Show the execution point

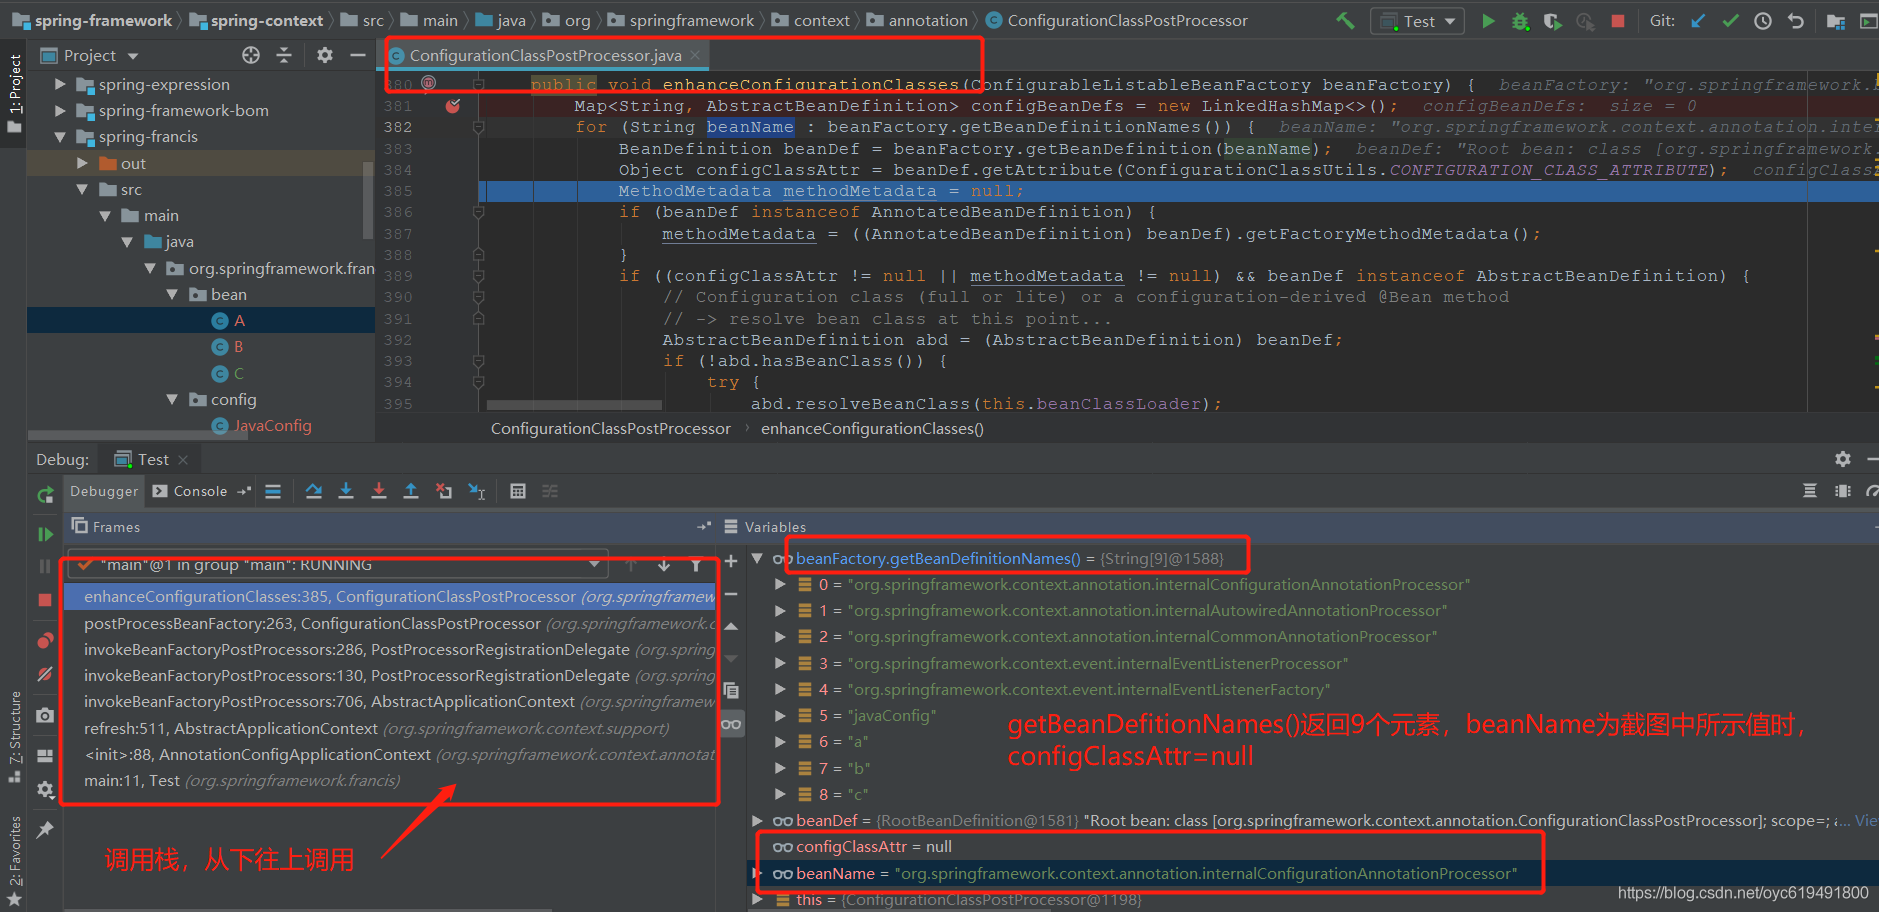pyautogui.click(x=273, y=491)
